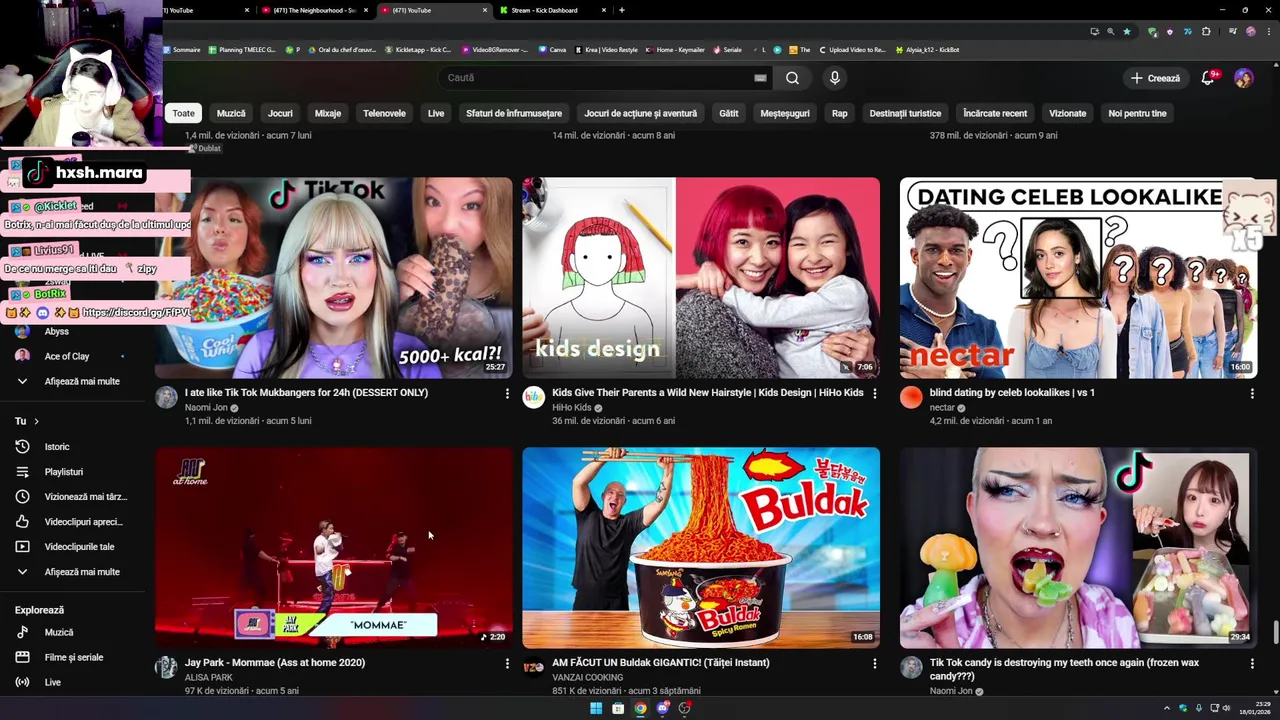
Task: Play blind dating by celeb lookalikes thumbnail
Action: 1078,278
